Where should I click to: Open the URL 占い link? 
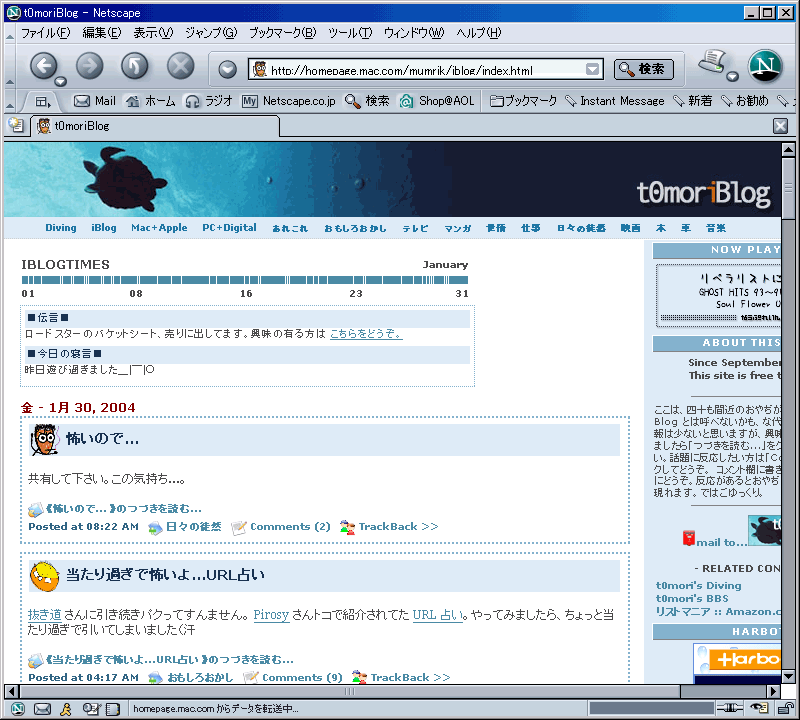(438, 615)
